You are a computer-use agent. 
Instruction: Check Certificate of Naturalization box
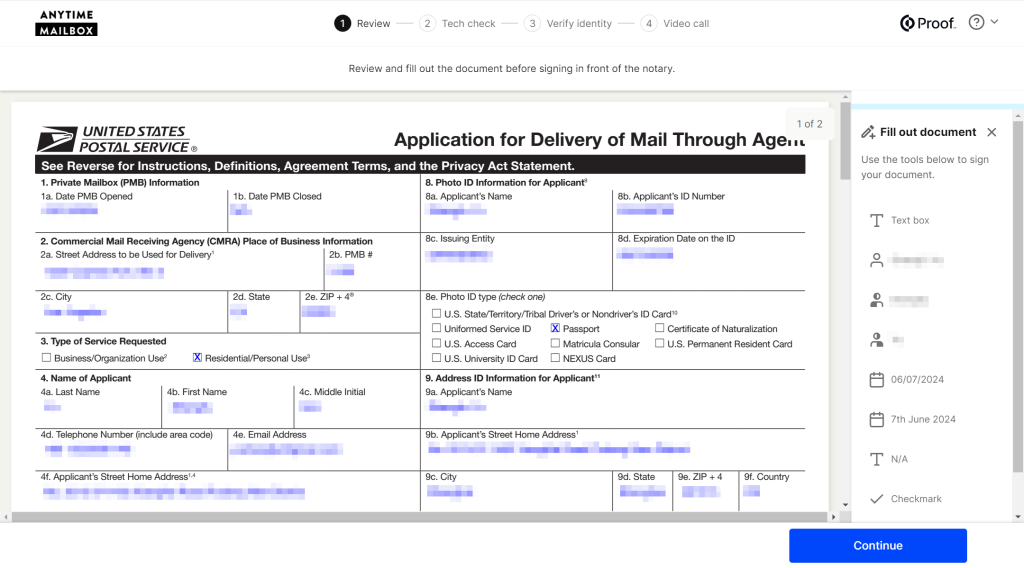click(660, 328)
